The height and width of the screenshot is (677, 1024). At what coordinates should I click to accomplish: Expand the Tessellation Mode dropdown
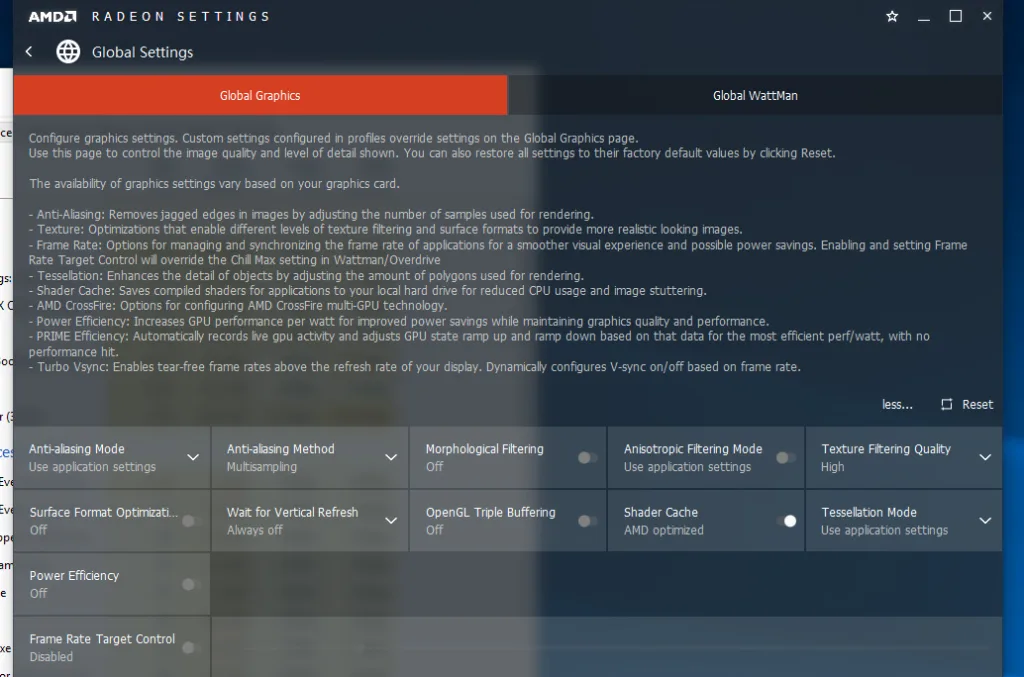(x=985, y=521)
